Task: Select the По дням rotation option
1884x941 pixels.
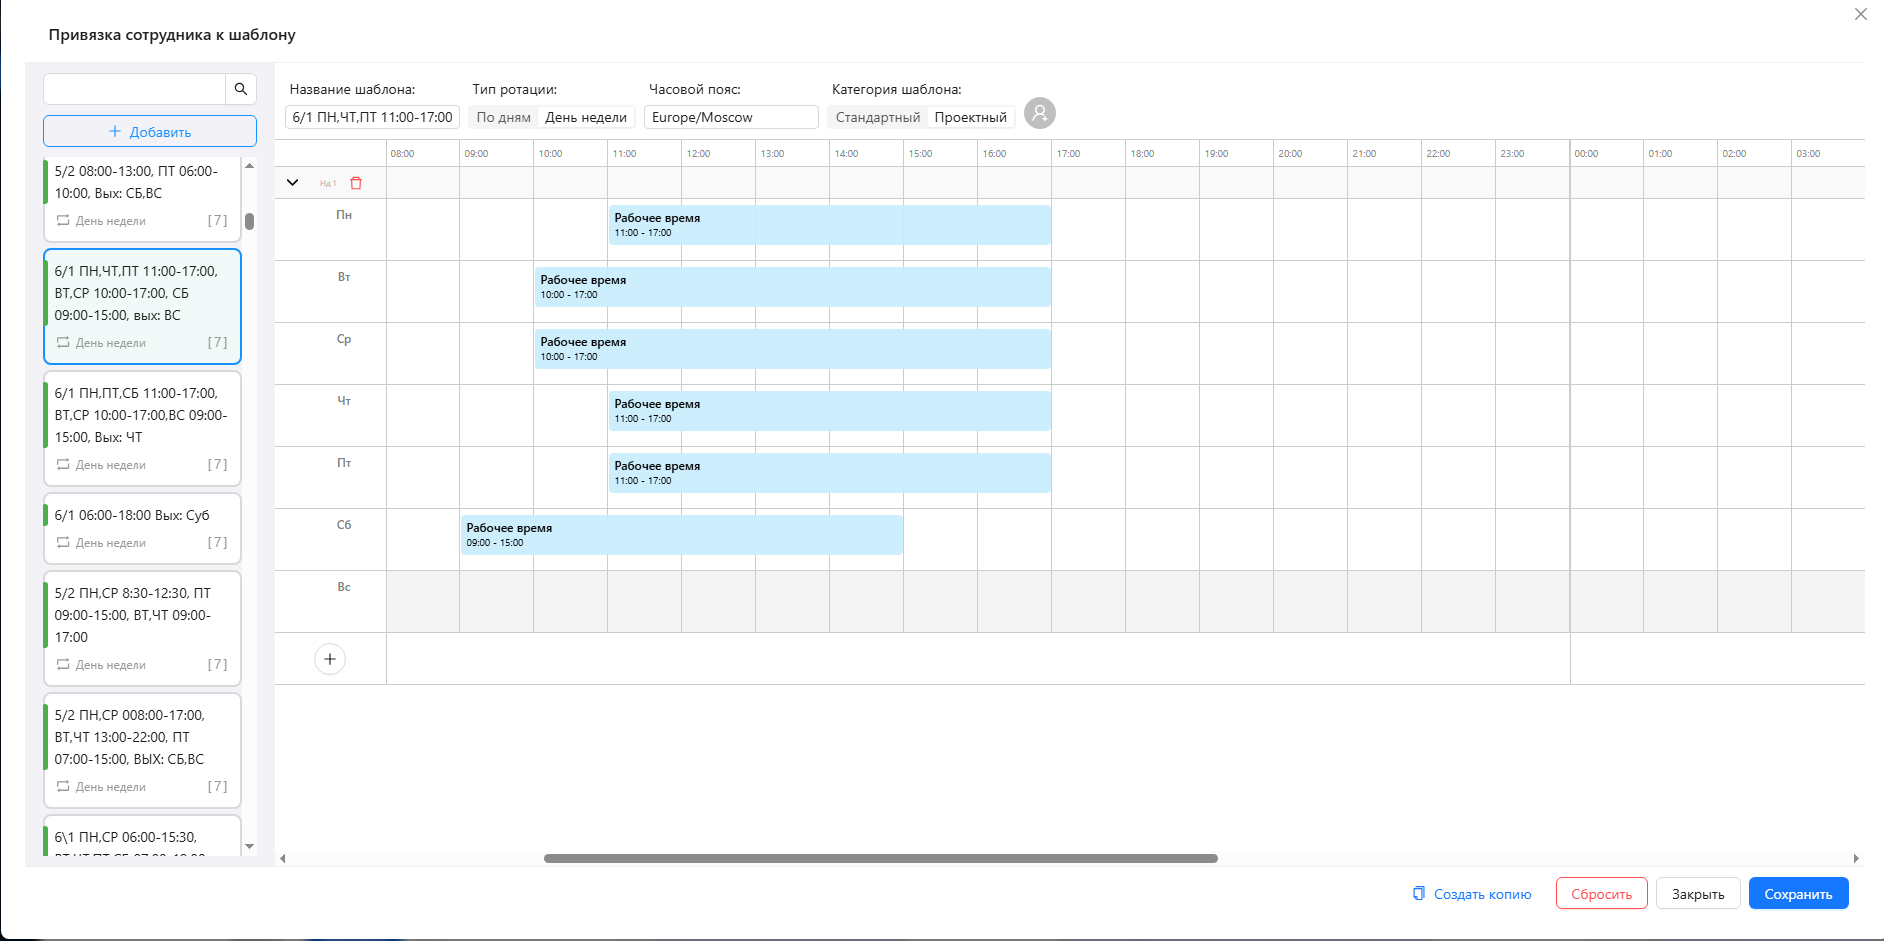Action: click(504, 117)
